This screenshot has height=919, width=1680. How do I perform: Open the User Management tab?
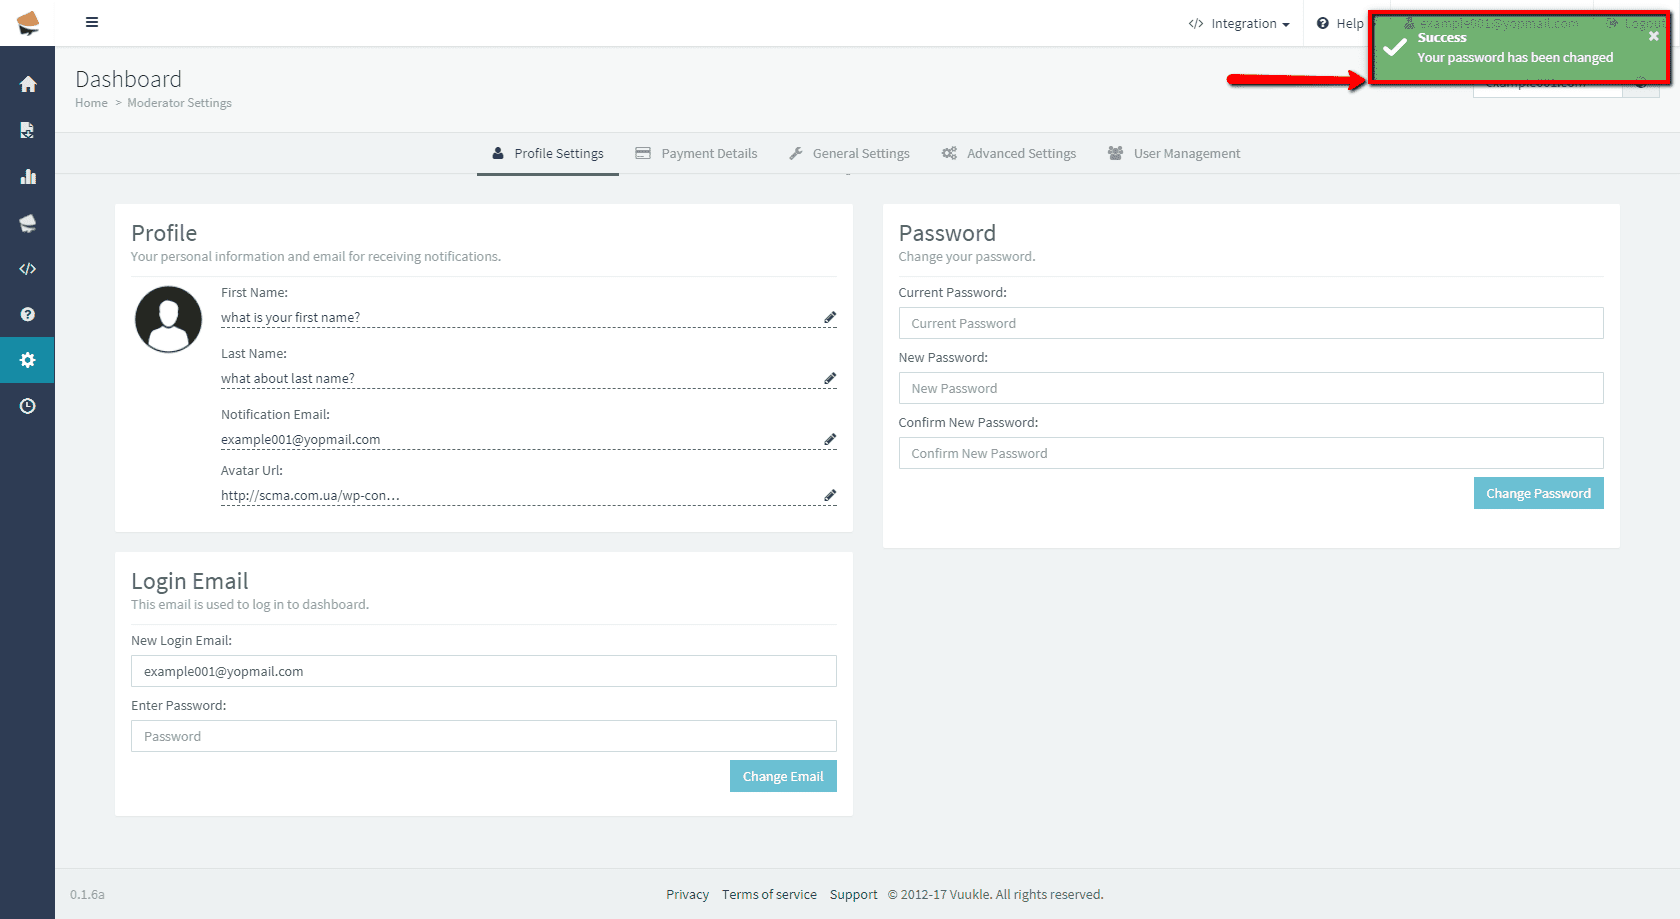click(1174, 154)
